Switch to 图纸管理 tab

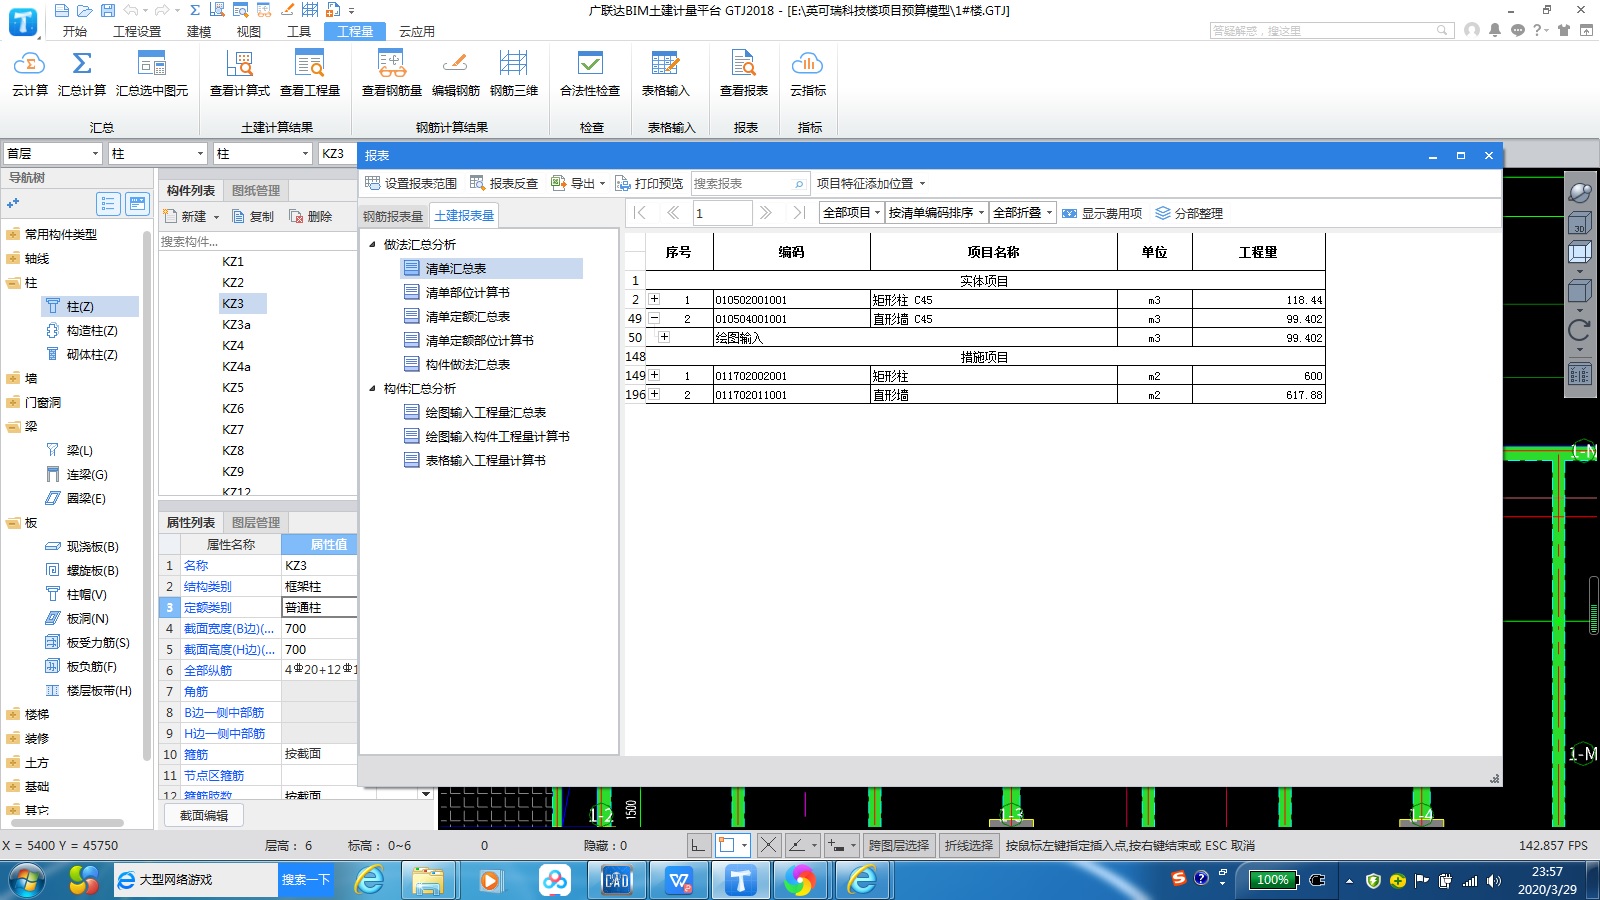click(256, 190)
